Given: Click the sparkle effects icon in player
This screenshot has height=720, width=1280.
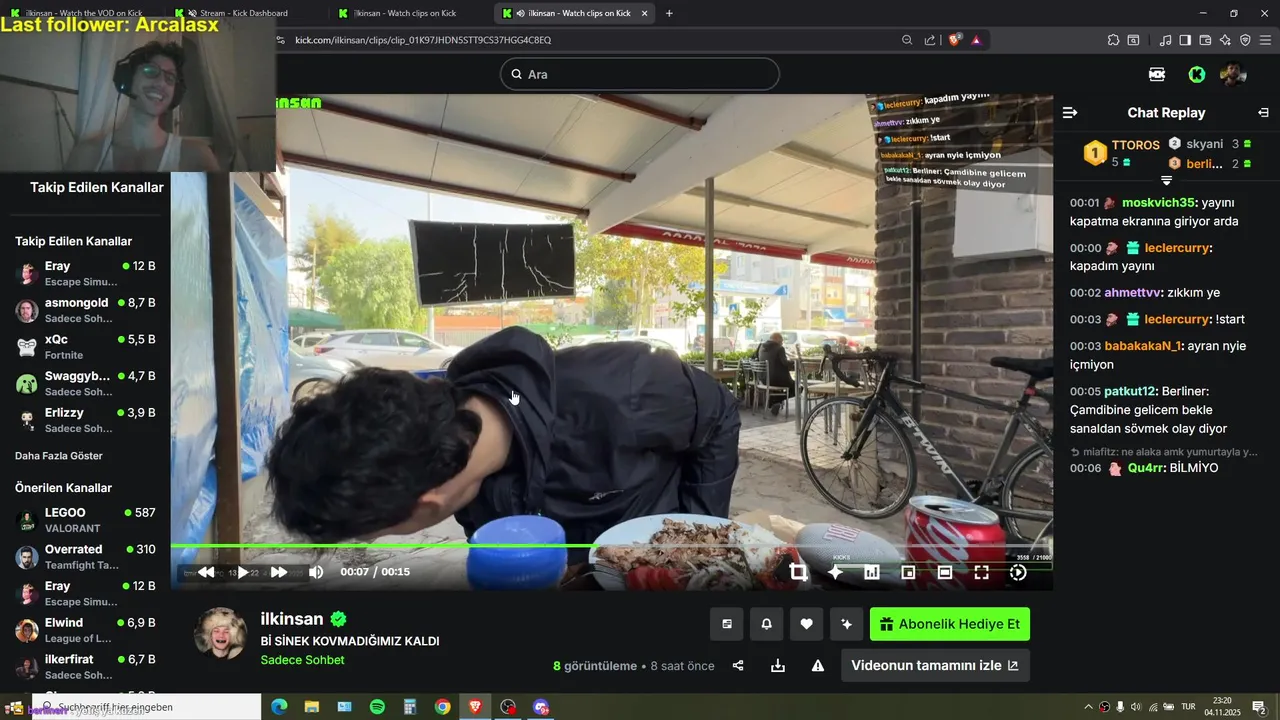Looking at the screenshot, I should click(x=835, y=572).
